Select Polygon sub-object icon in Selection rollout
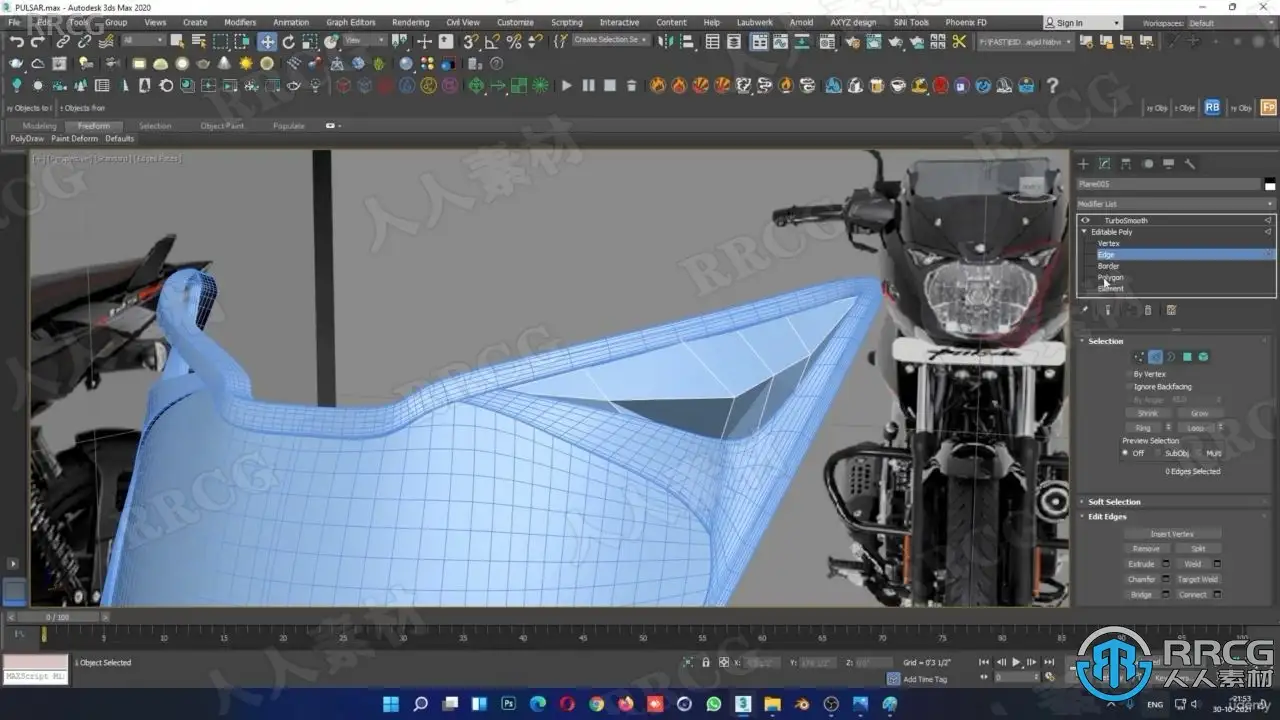1280x720 pixels. tap(1187, 357)
